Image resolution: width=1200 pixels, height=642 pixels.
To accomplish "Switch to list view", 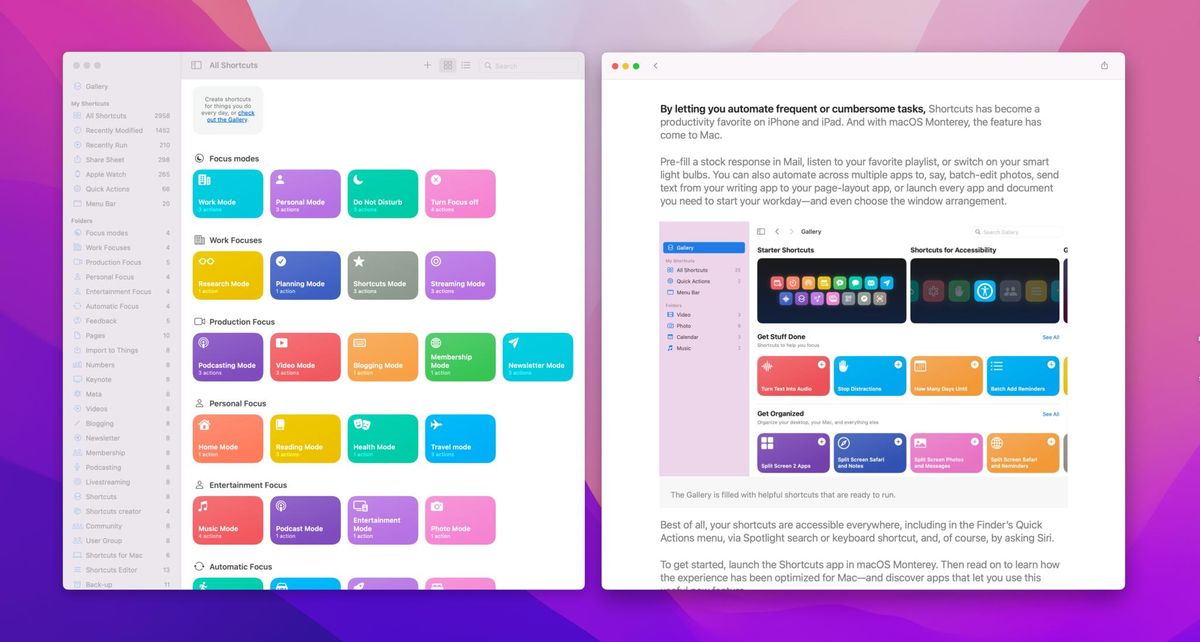I will tap(465, 64).
